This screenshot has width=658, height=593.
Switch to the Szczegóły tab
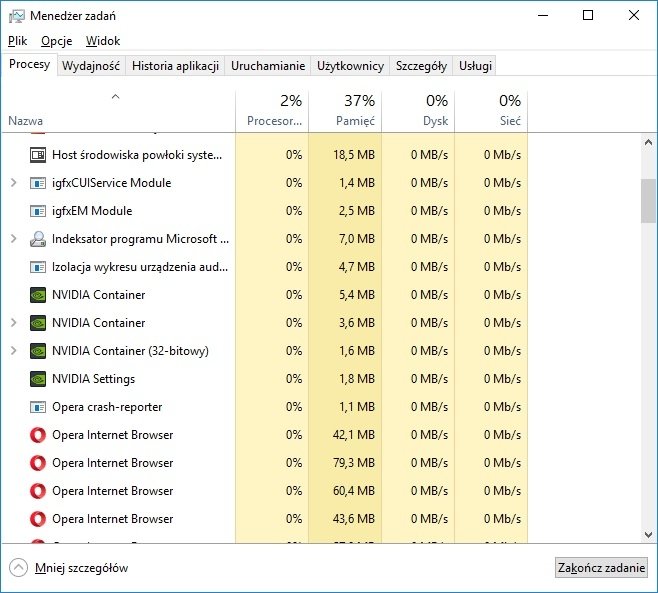coord(421,66)
